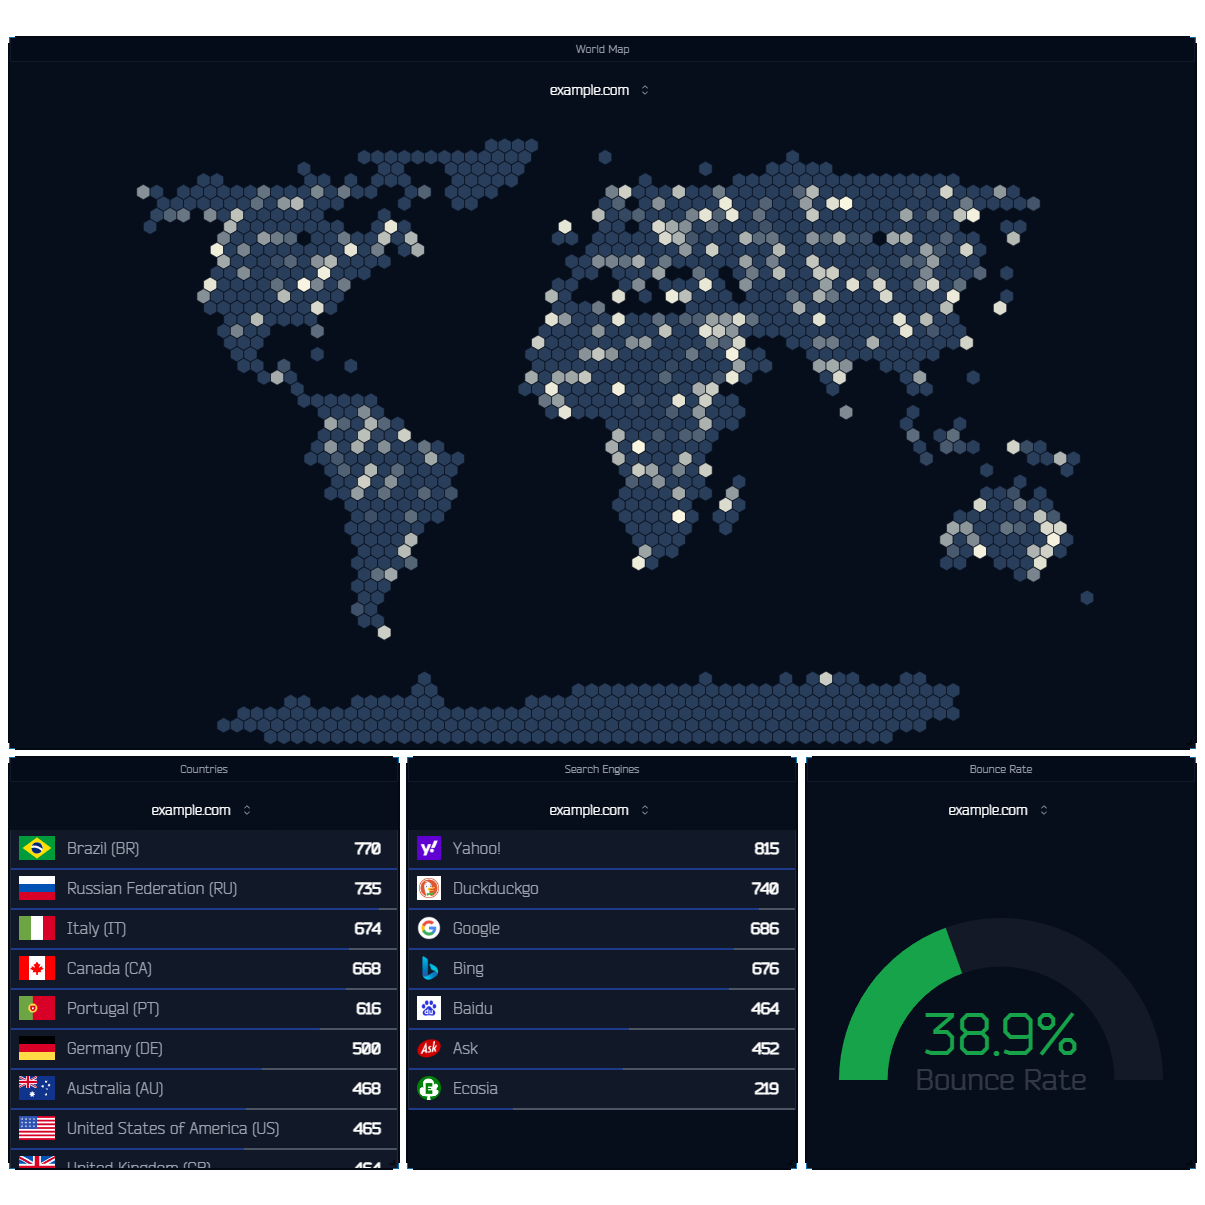Screen dimensions: 1205x1205
Task: Click the Brazil flag icon
Action: click(37, 848)
